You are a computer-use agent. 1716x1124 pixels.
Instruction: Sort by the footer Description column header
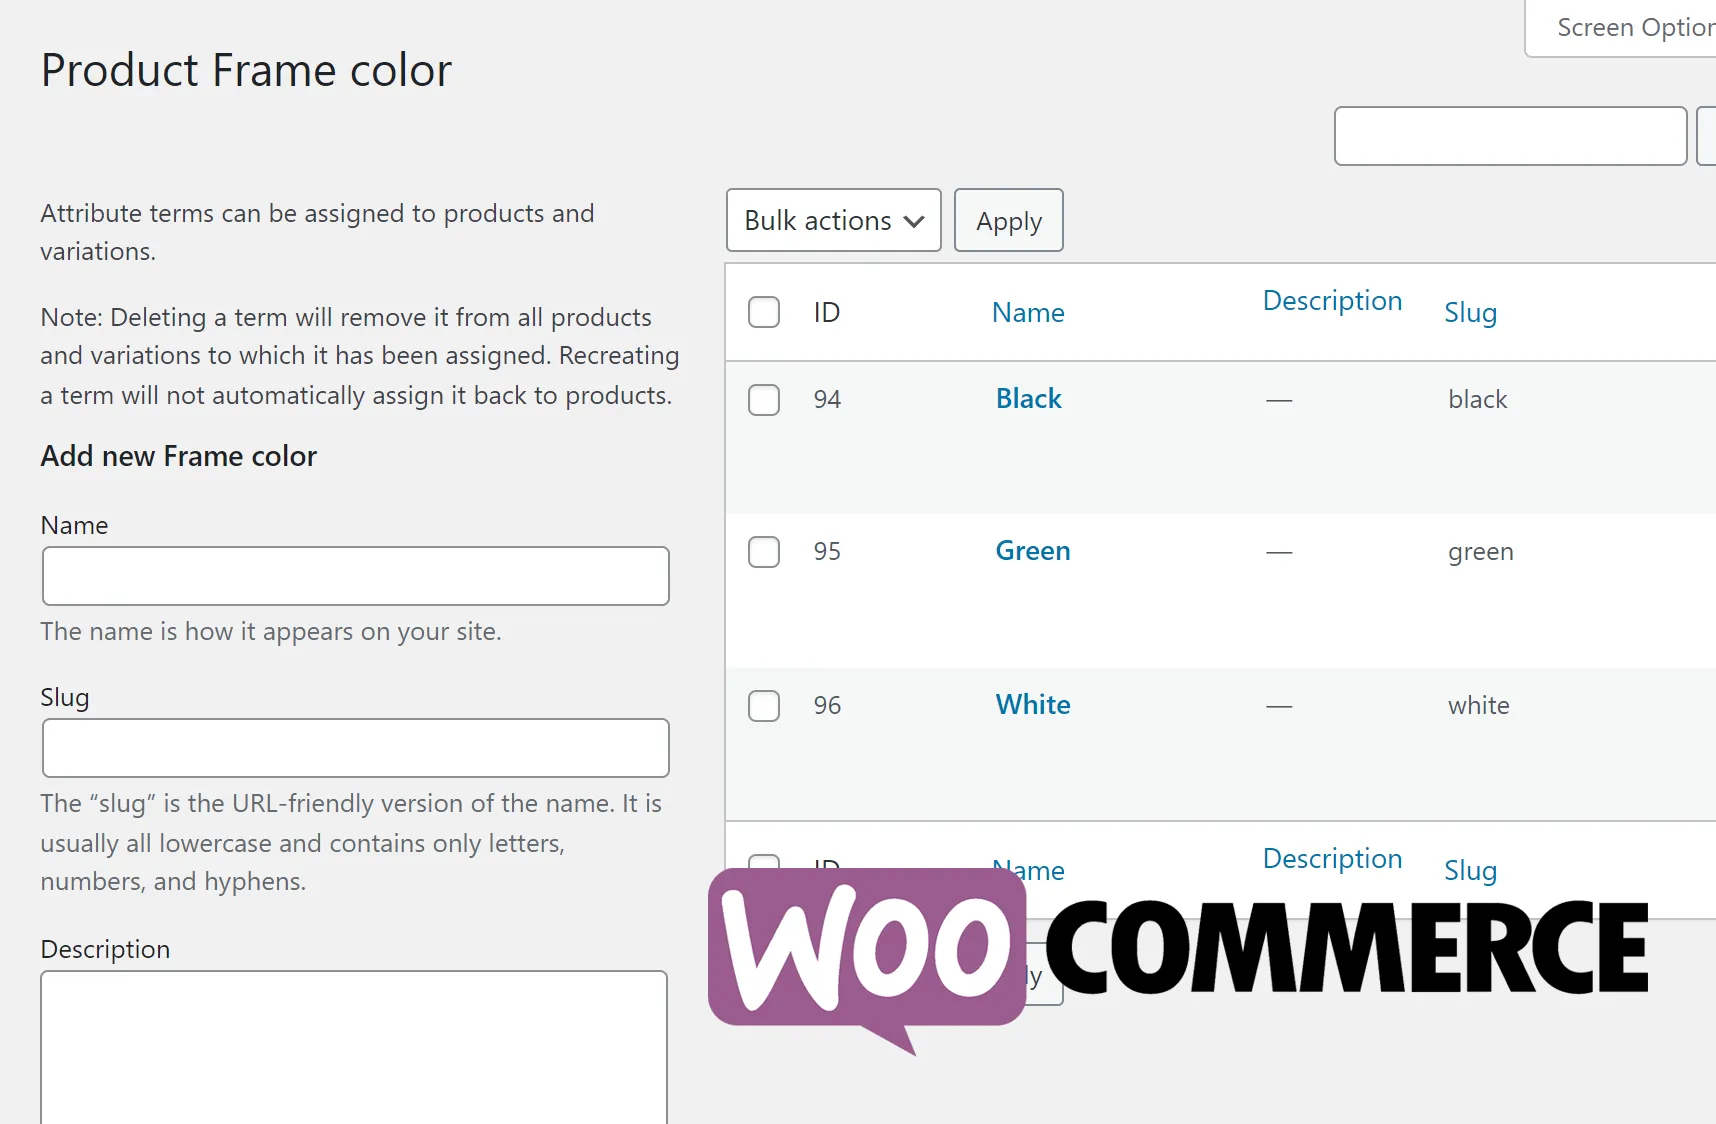(1332, 859)
